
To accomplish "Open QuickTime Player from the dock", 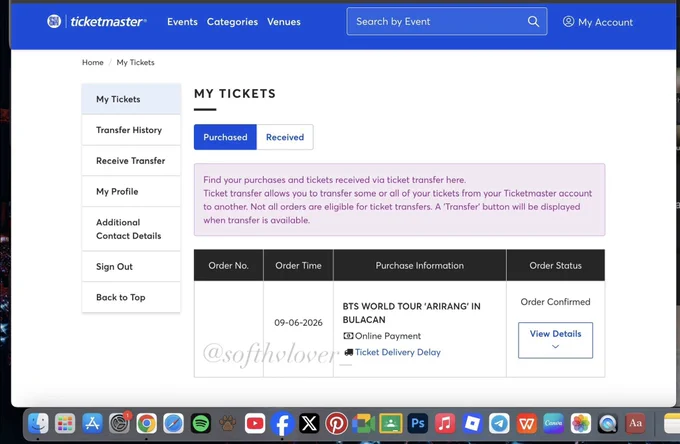I will pos(608,423).
